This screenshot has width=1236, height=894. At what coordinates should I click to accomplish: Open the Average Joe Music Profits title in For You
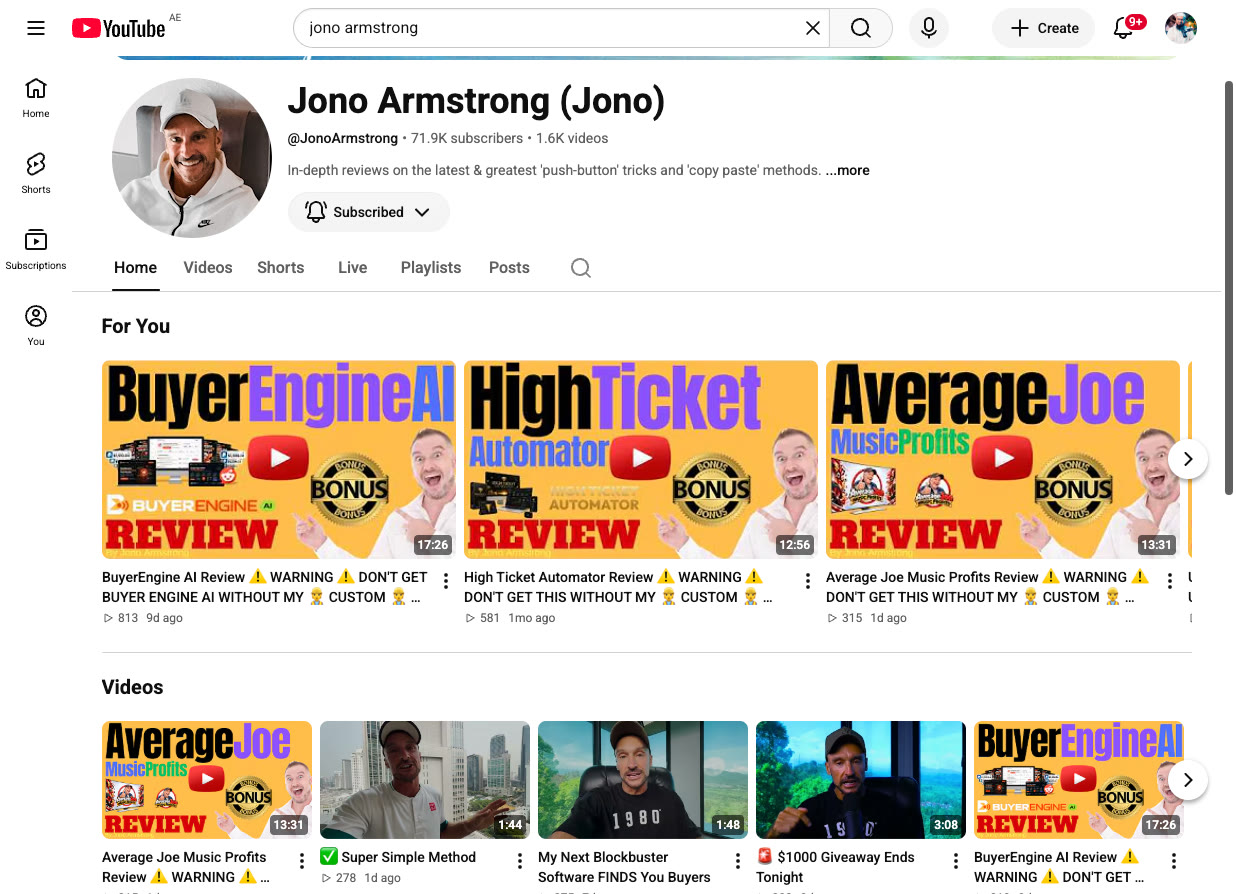click(x=988, y=587)
